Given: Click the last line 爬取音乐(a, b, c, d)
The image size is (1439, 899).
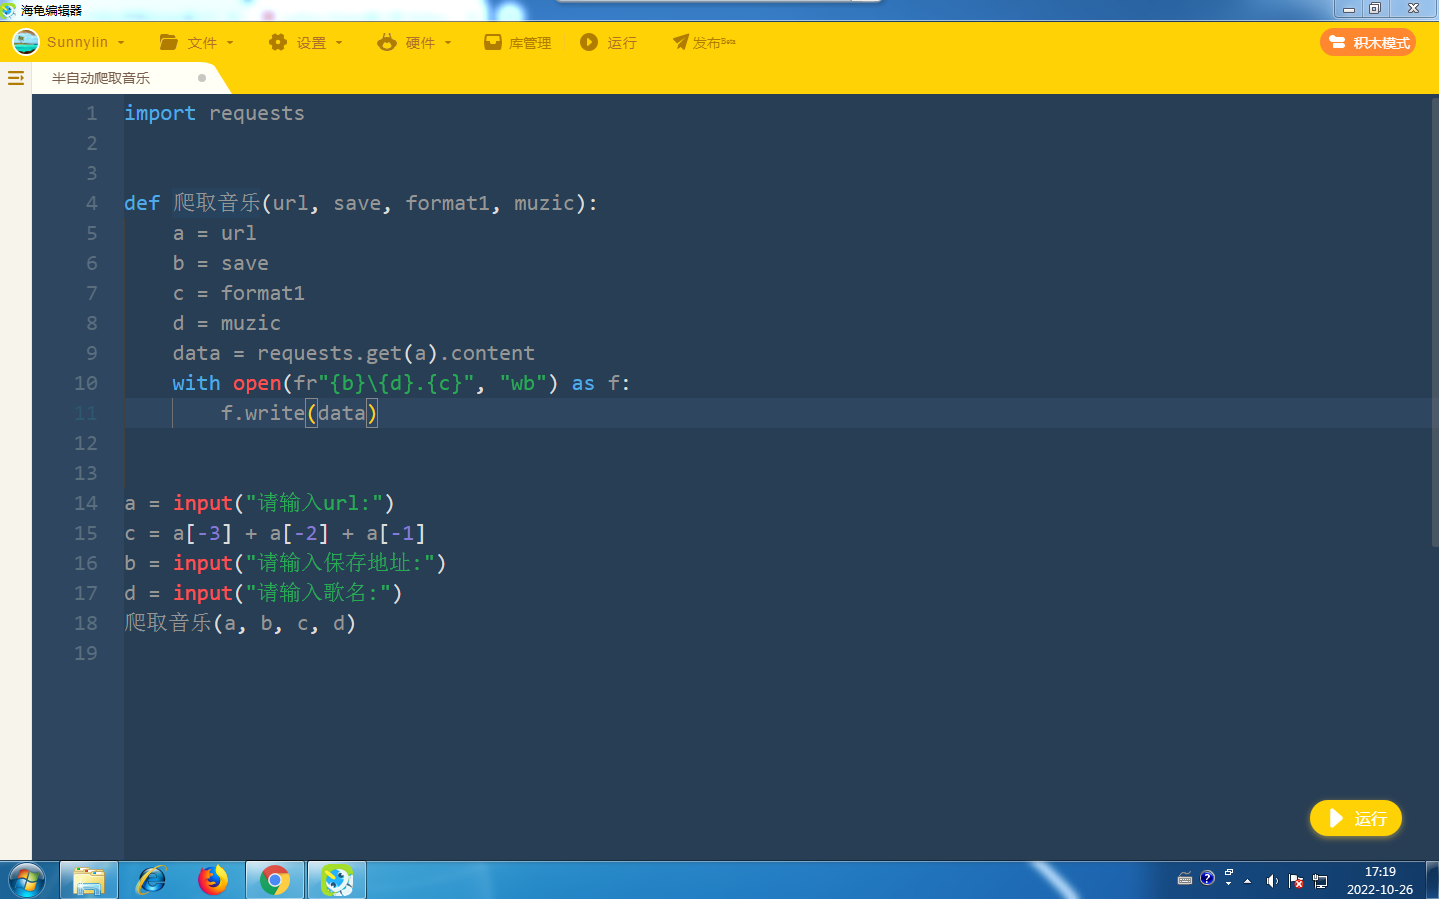Looking at the screenshot, I should [x=240, y=623].
